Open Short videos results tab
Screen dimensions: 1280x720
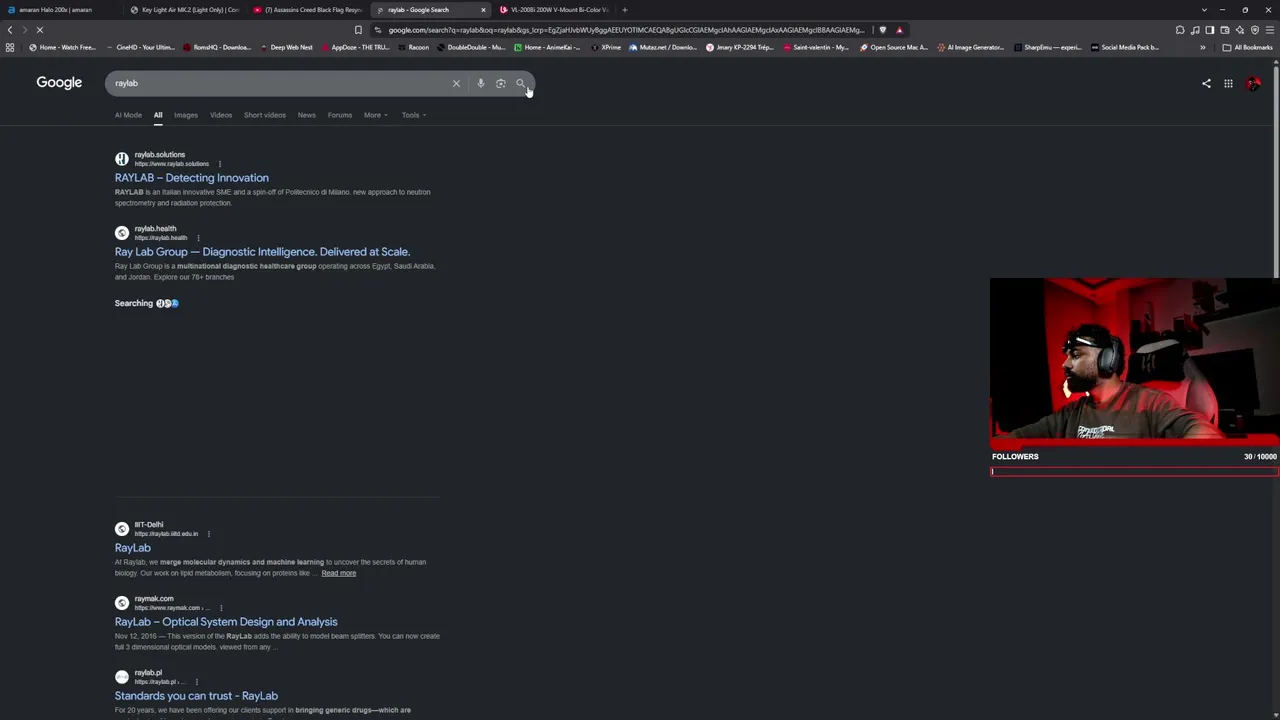coord(265,115)
